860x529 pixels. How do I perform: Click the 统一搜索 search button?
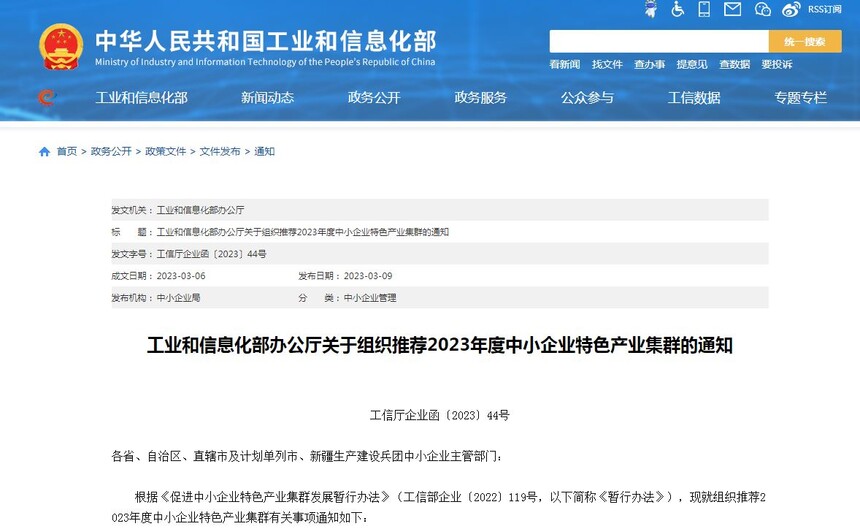point(805,42)
